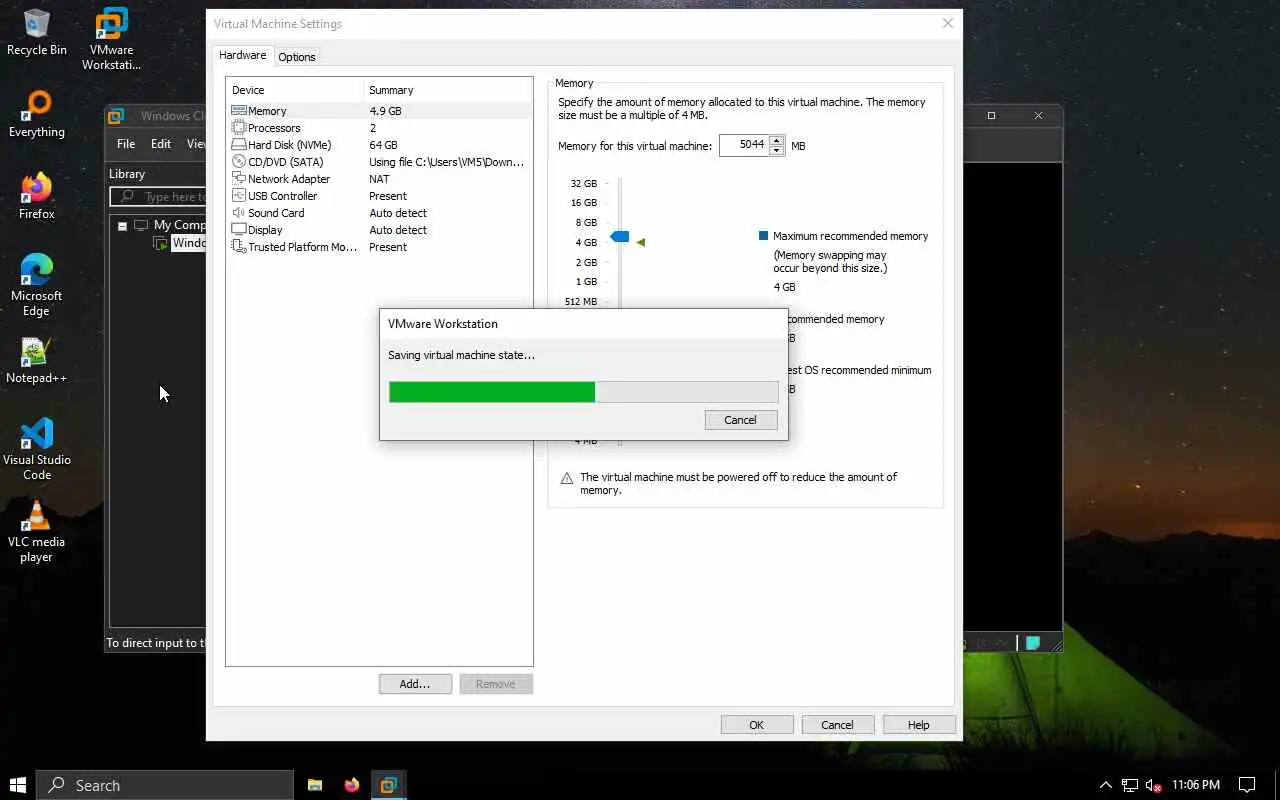1280x800 pixels.
Task: Click the 'Maximum recommended memory' legend label
Action: [x=850, y=236]
